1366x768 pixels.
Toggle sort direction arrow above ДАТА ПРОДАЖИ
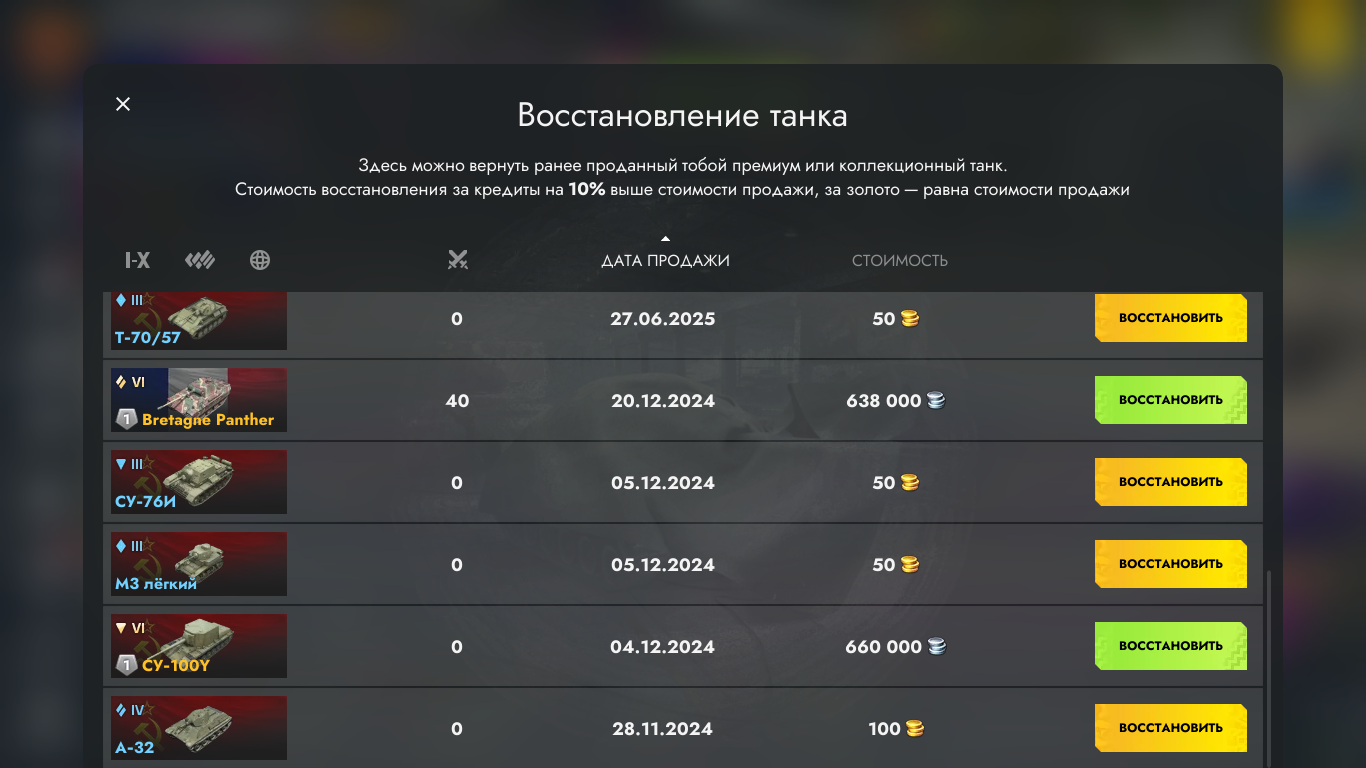[665, 239]
